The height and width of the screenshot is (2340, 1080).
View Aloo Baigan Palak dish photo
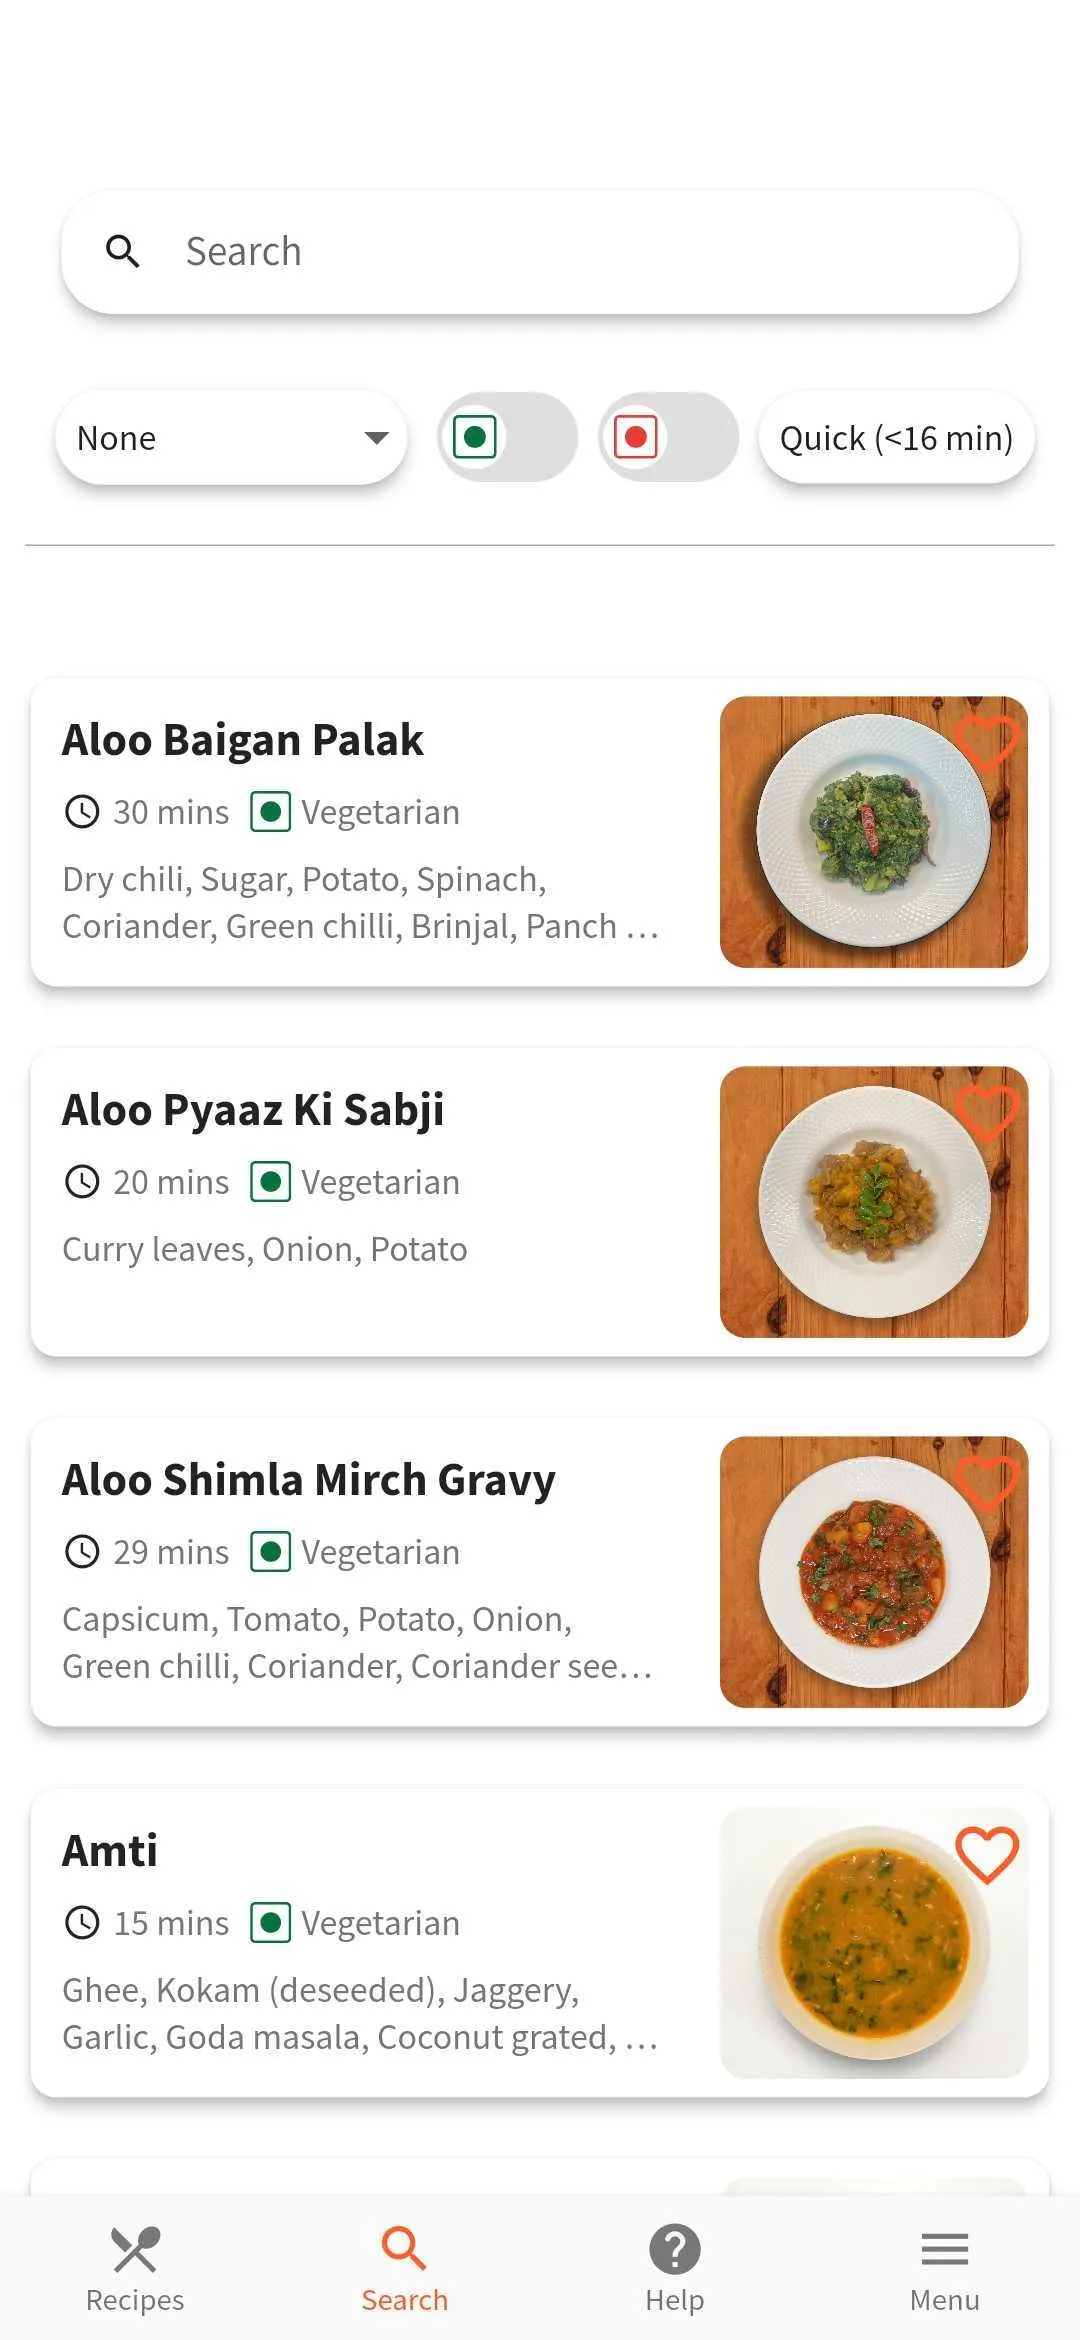[874, 832]
